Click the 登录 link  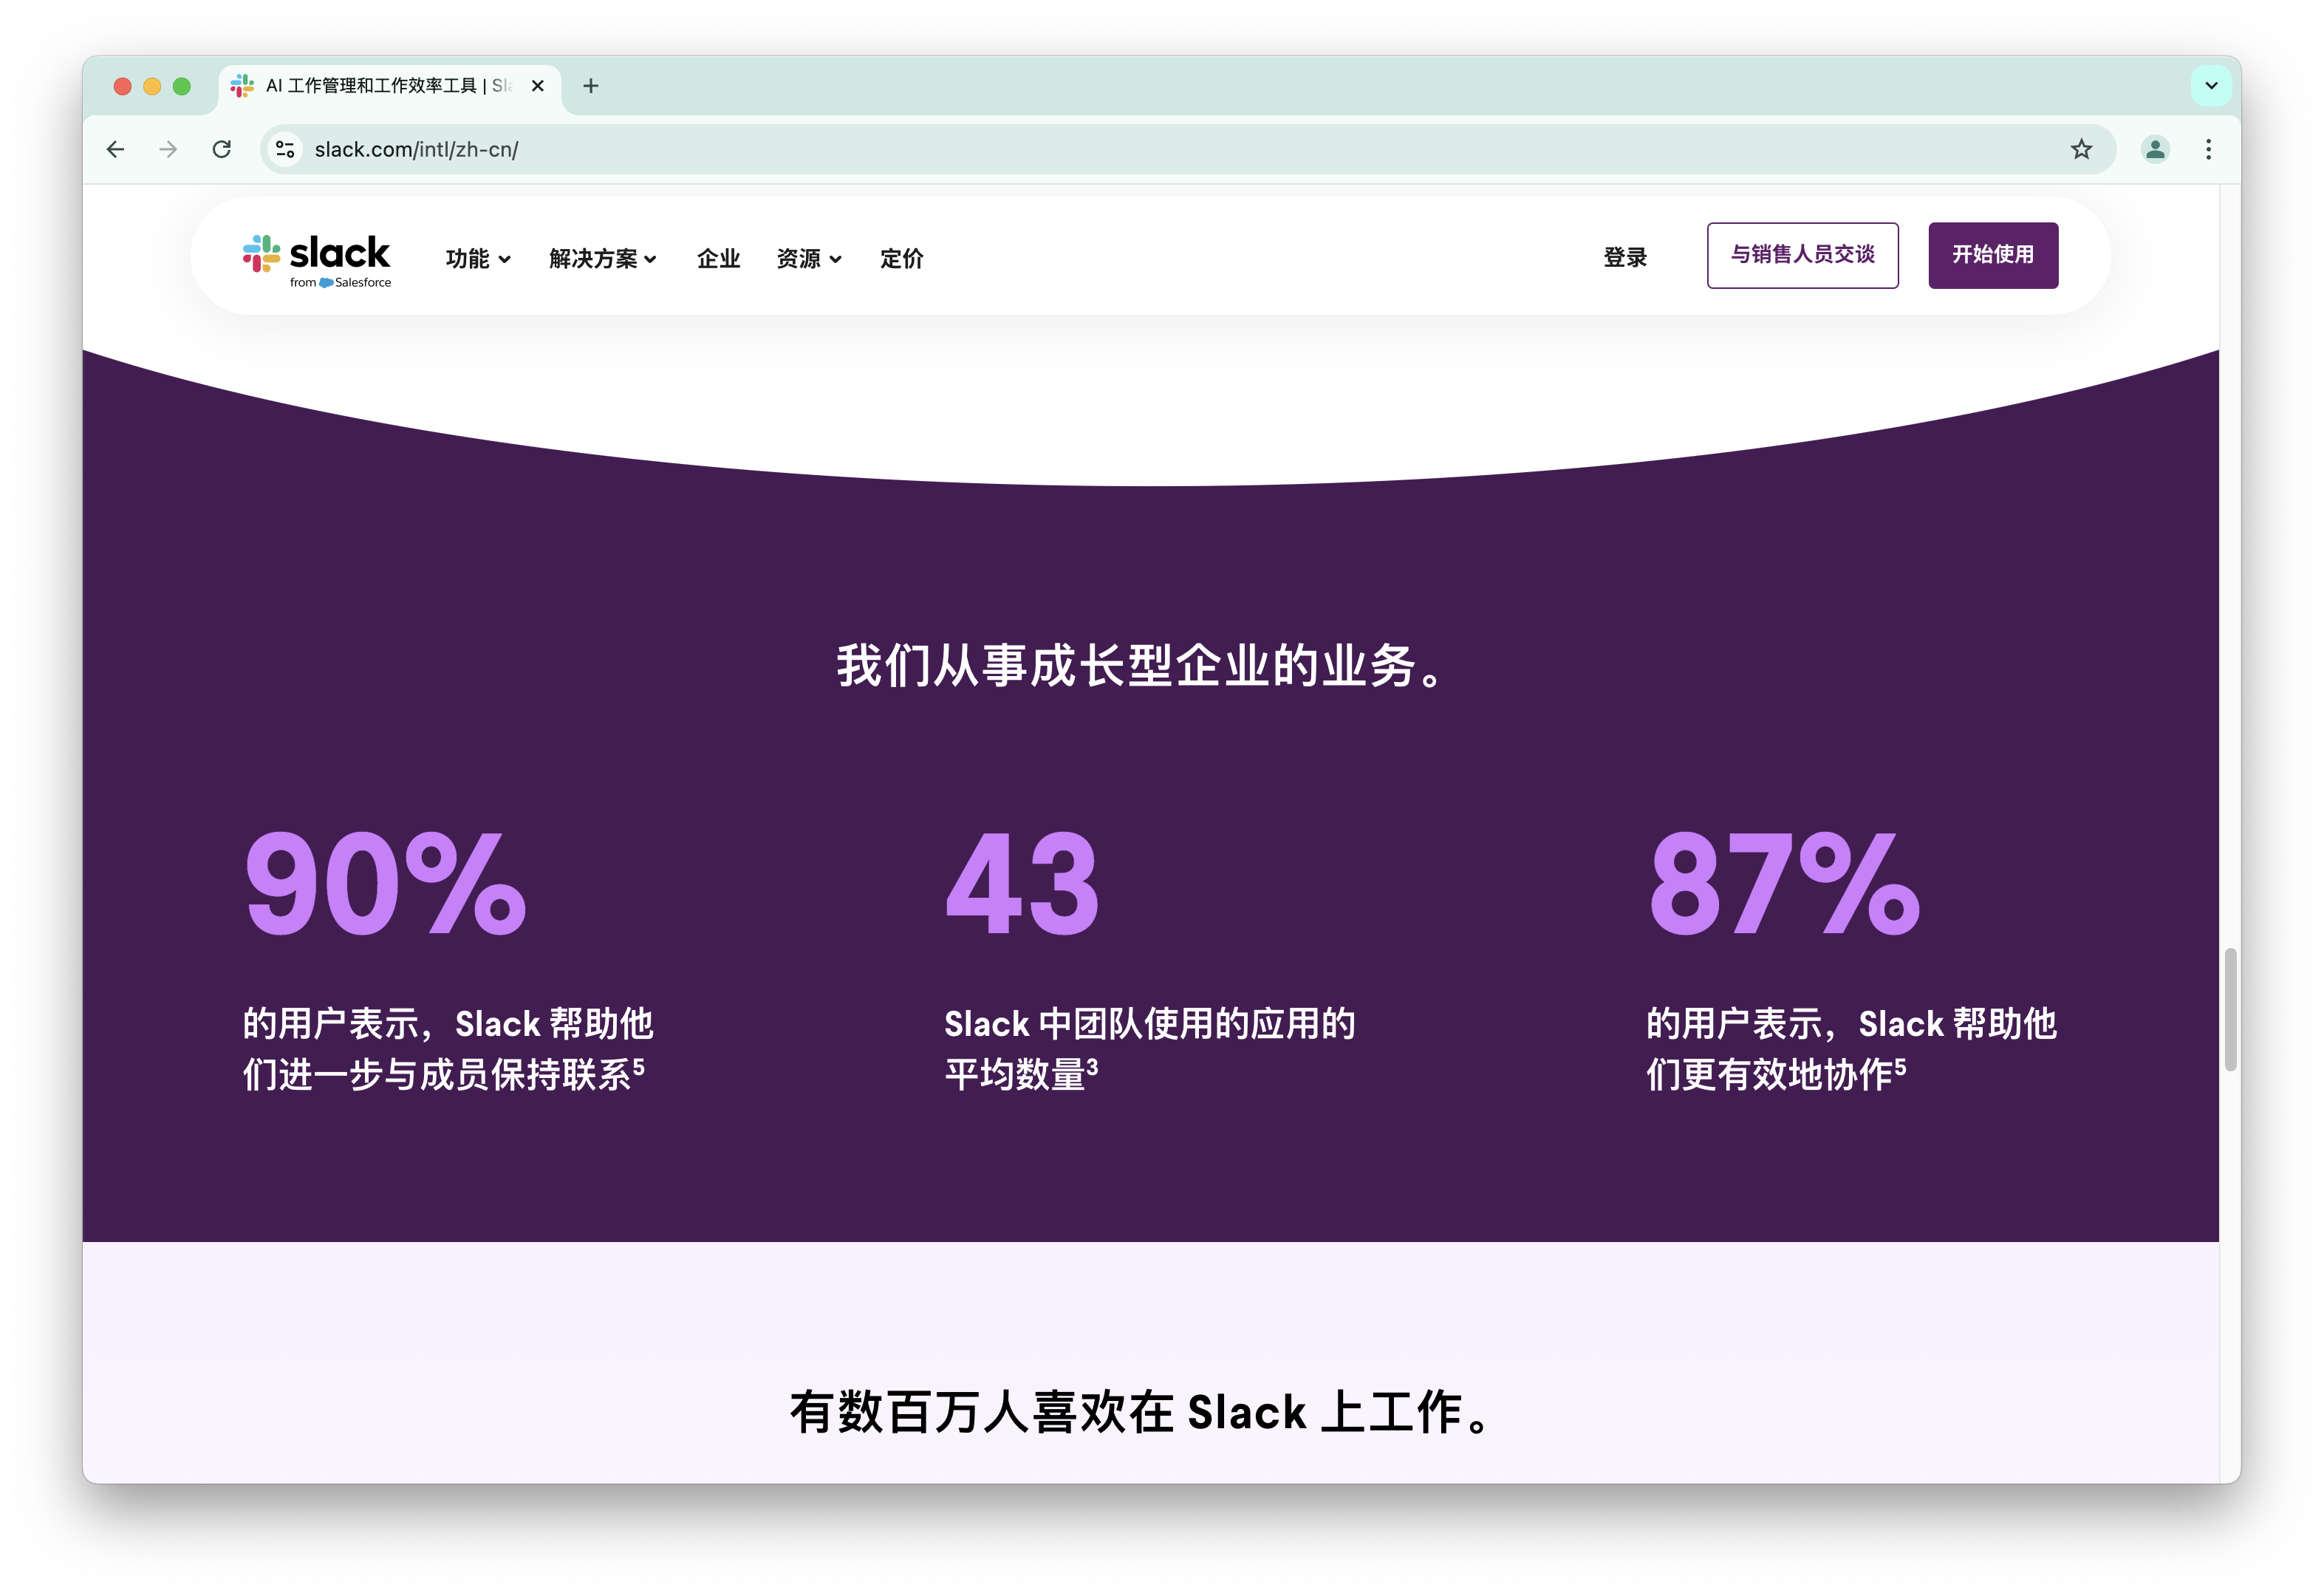point(1624,257)
